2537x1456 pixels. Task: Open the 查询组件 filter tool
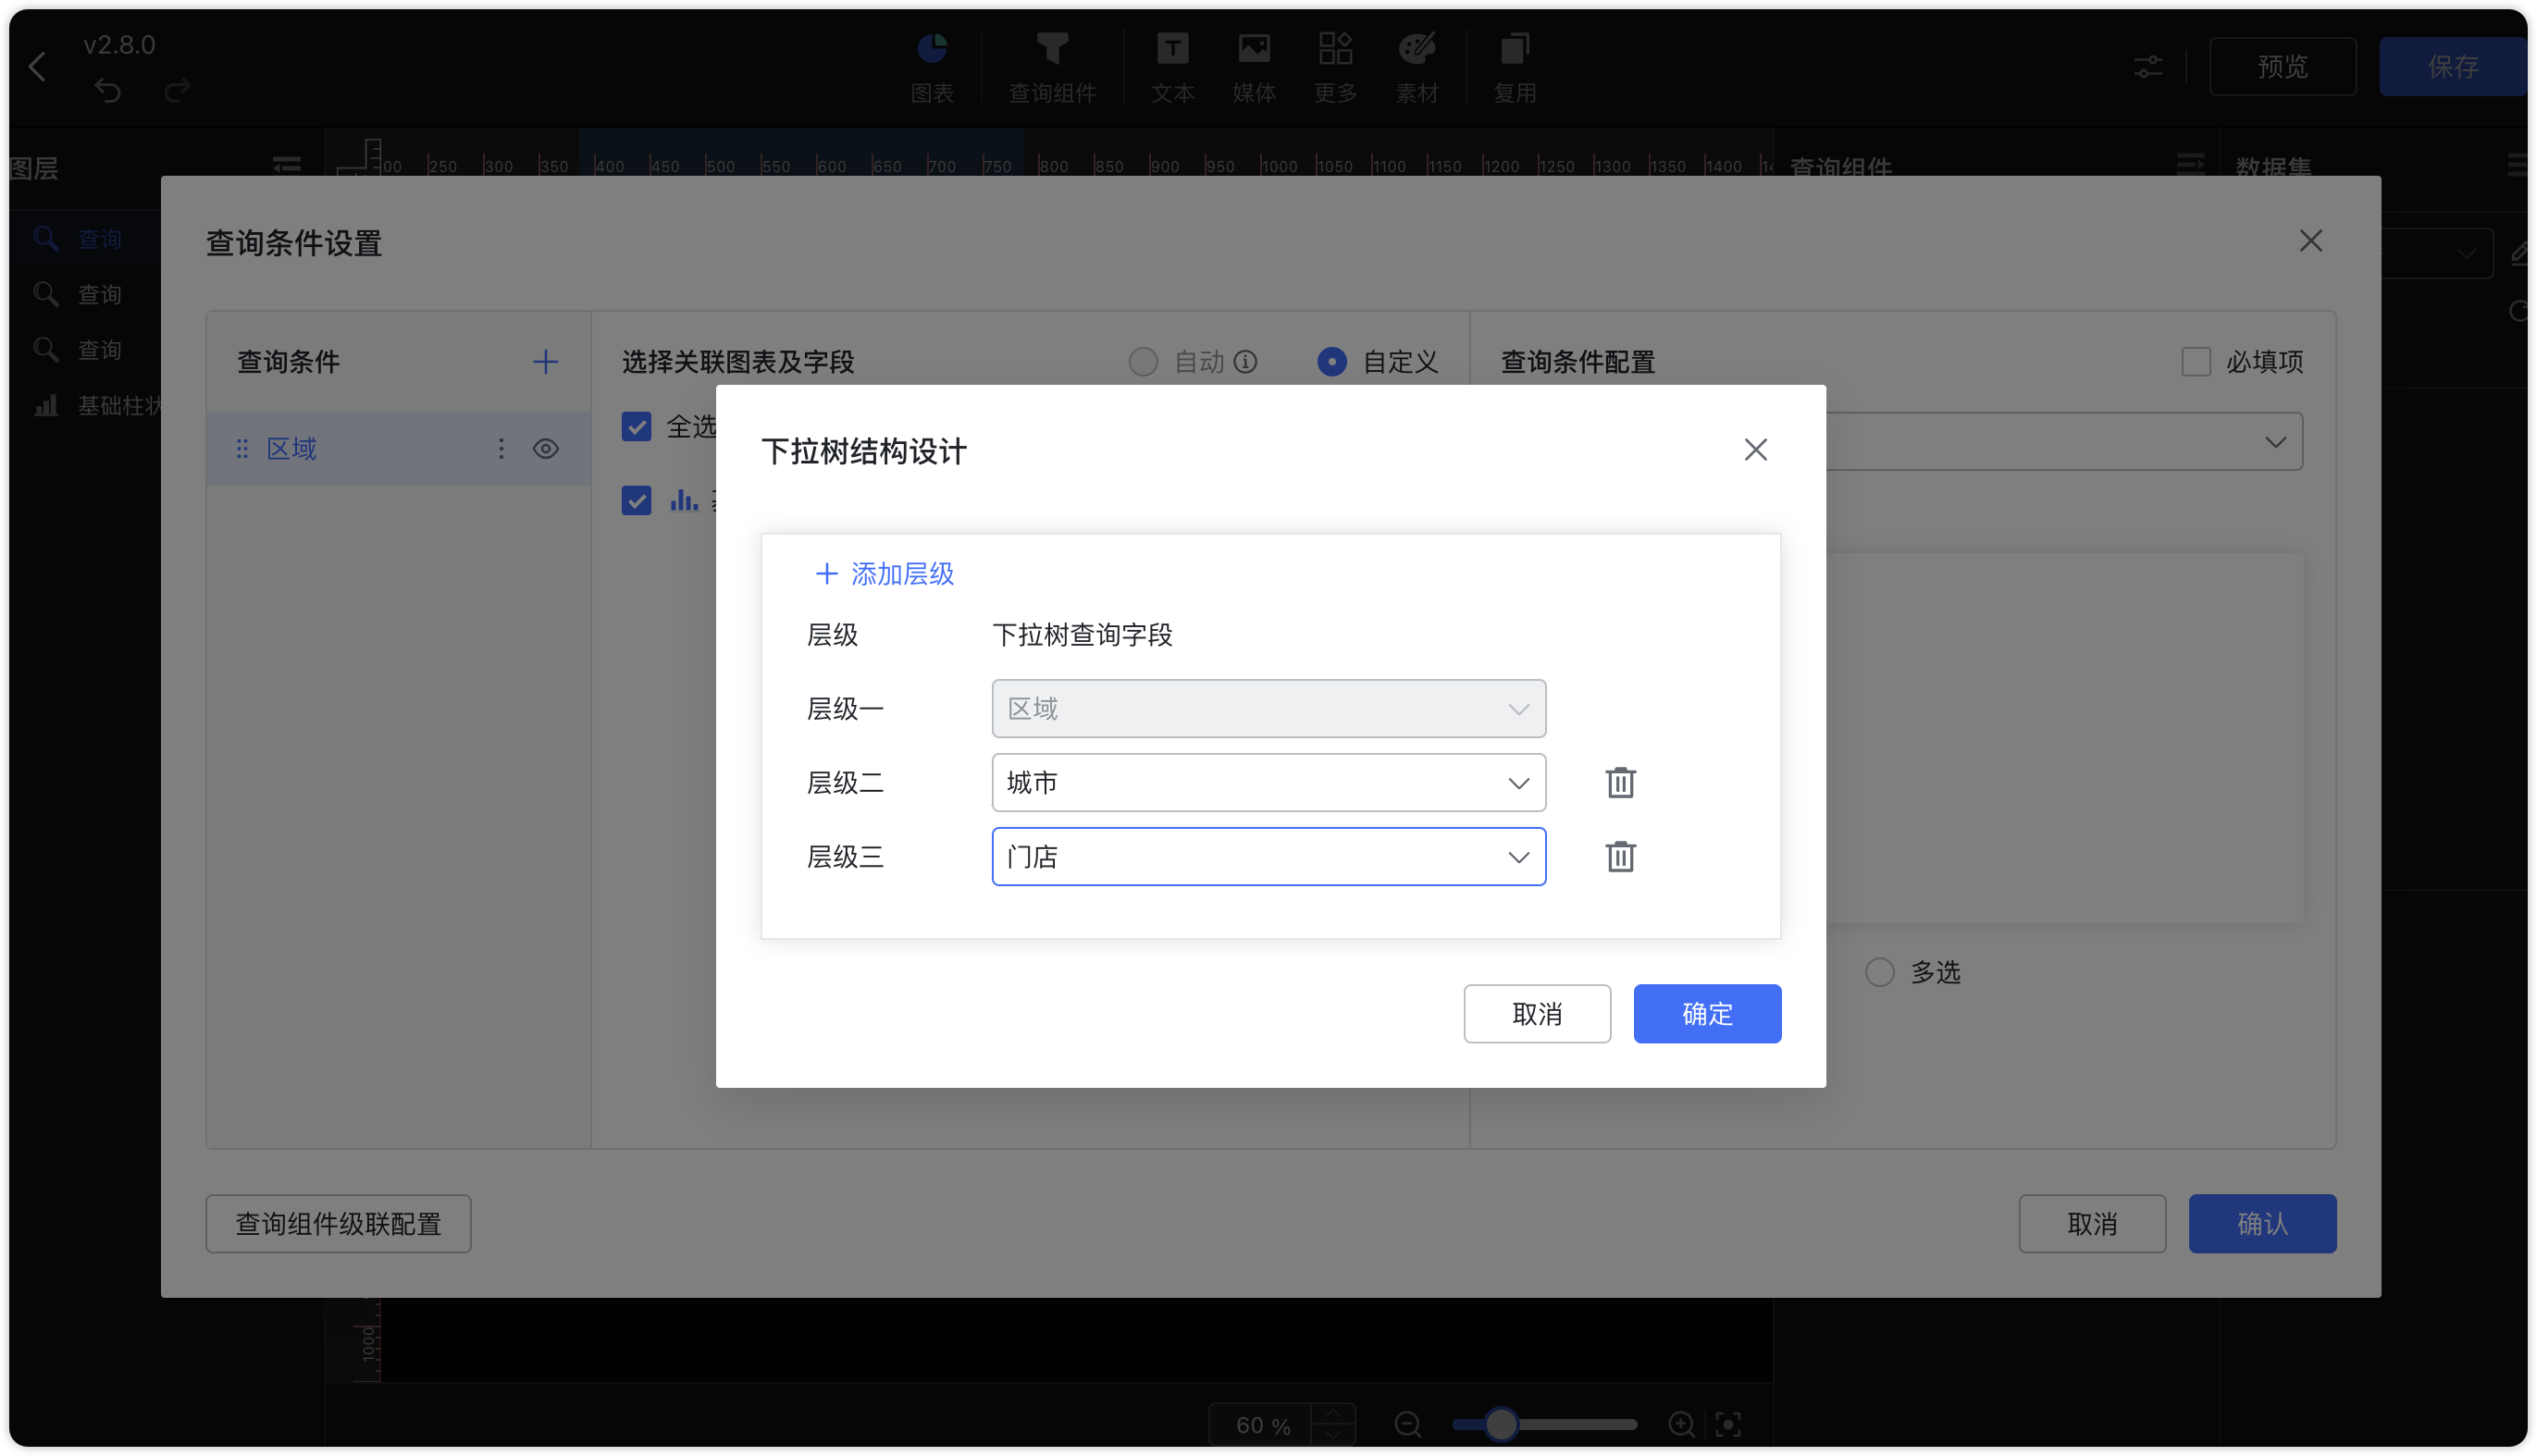[x=1052, y=67]
